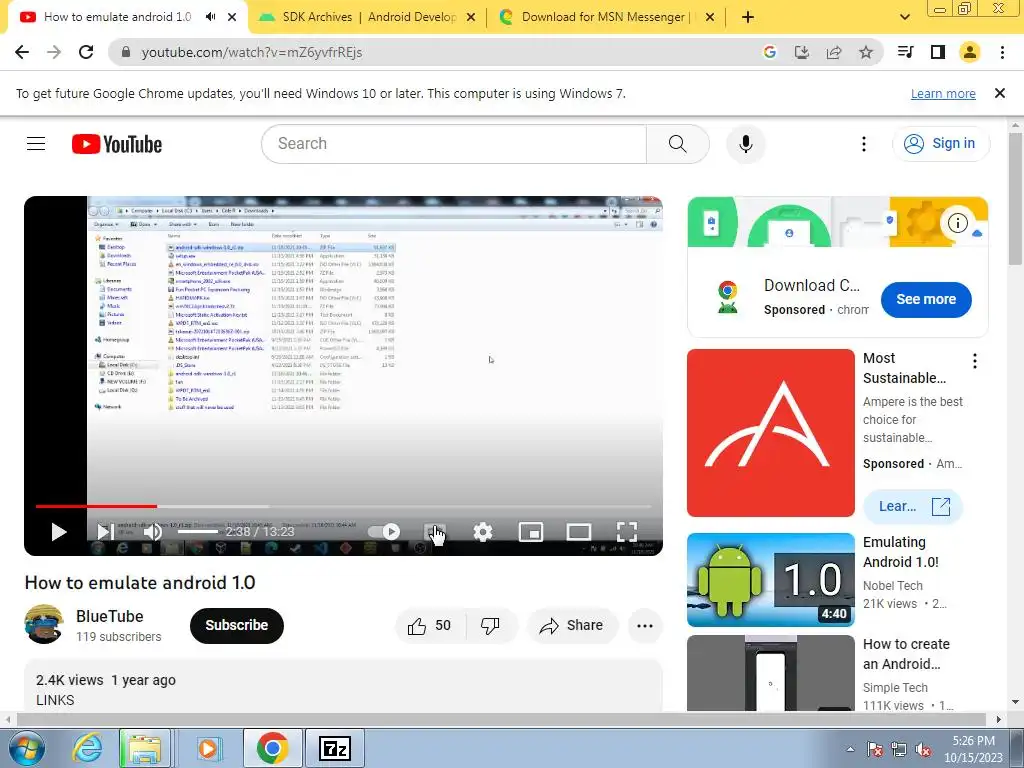This screenshot has width=1024, height=768.
Task: Open Learn more about Chrome updates
Action: [x=943, y=93]
